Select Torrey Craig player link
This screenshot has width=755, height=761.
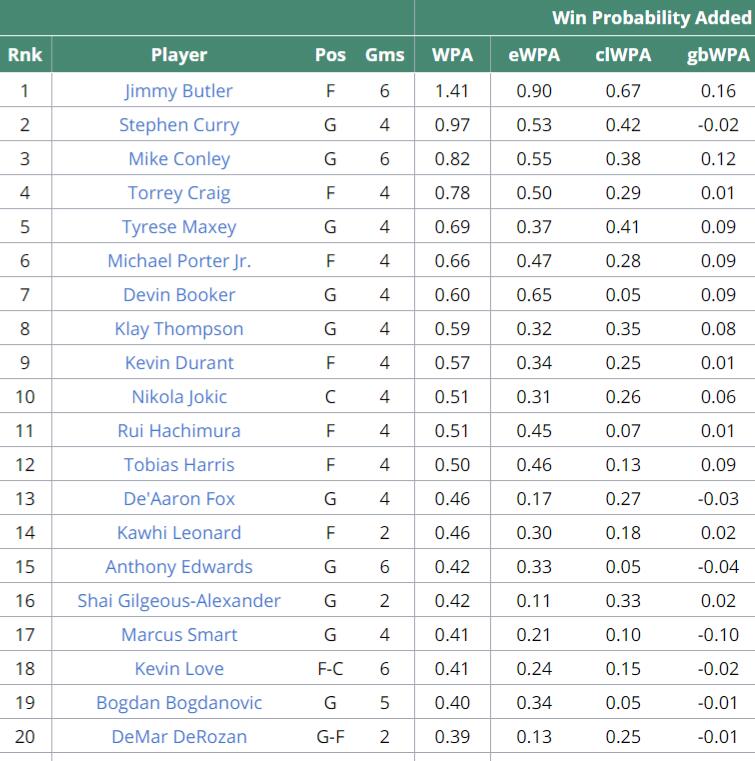179,193
